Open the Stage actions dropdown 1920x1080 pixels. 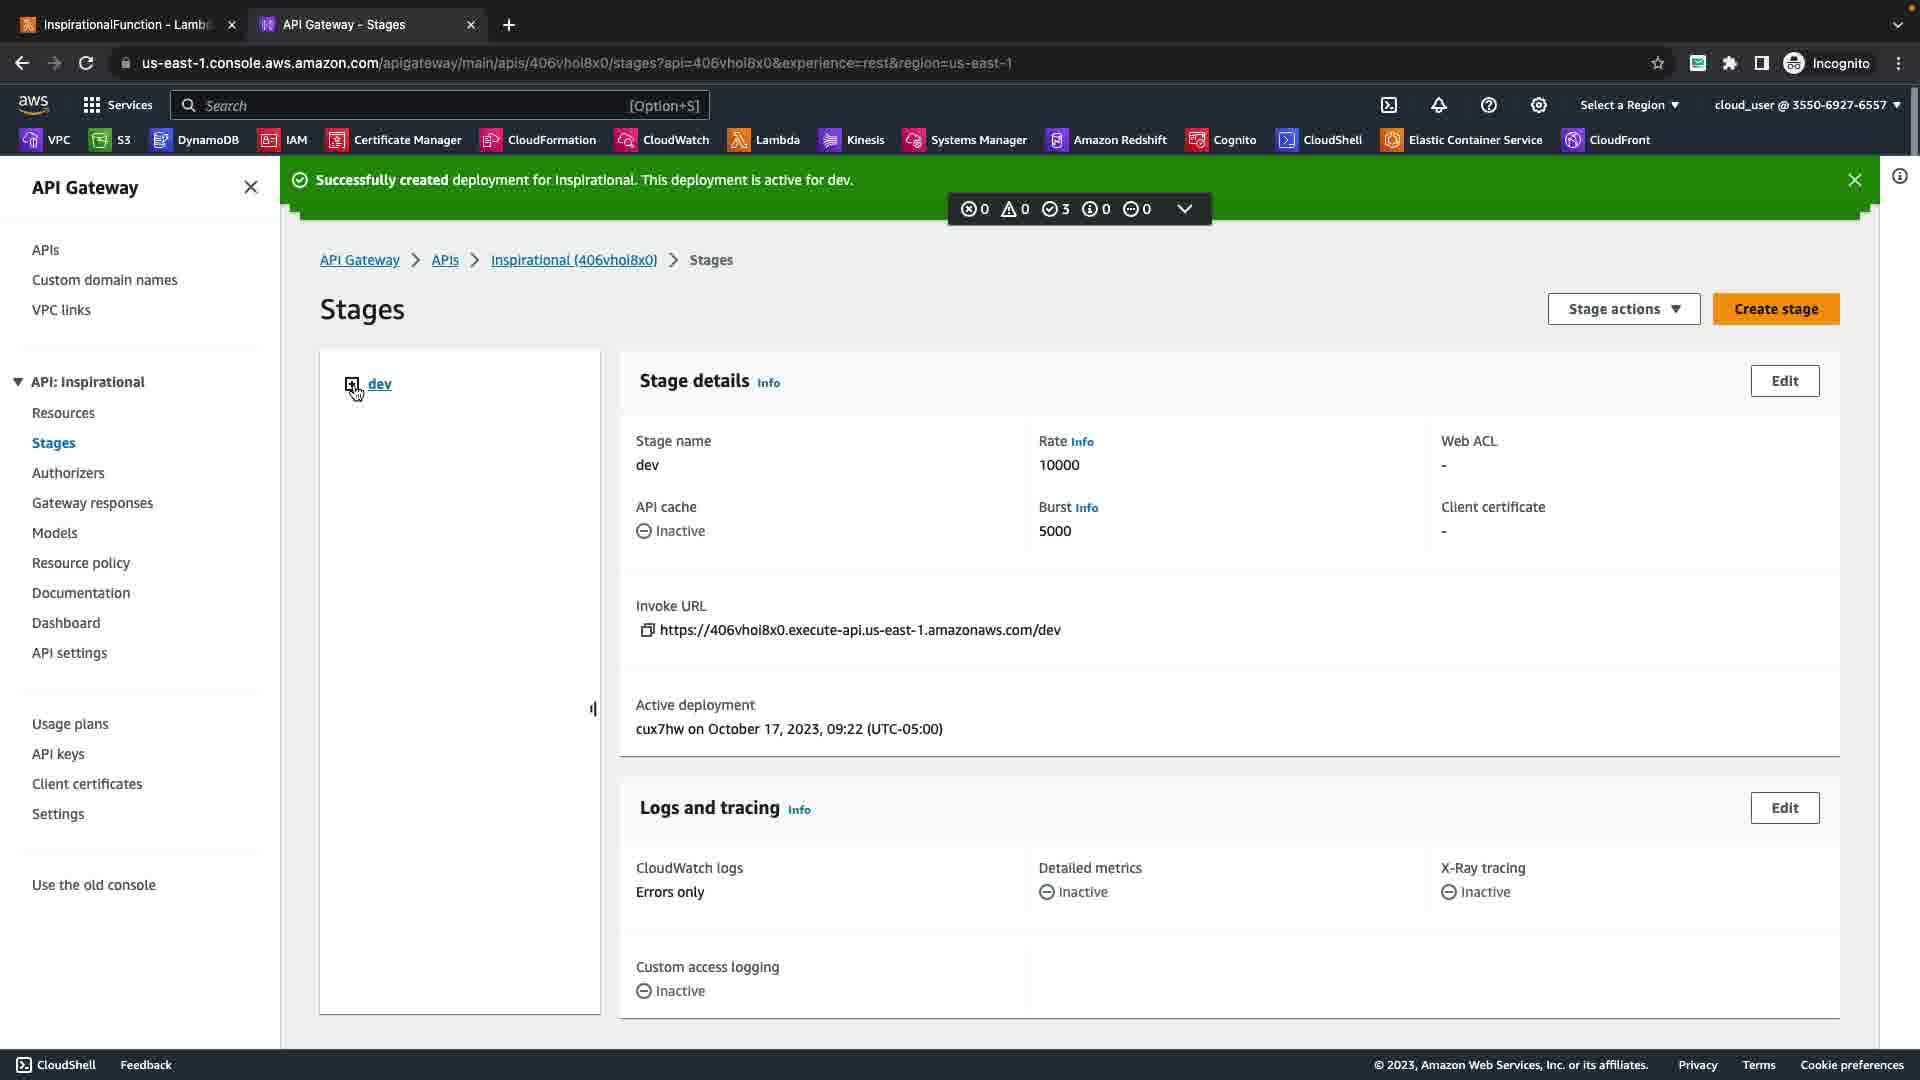point(1623,309)
